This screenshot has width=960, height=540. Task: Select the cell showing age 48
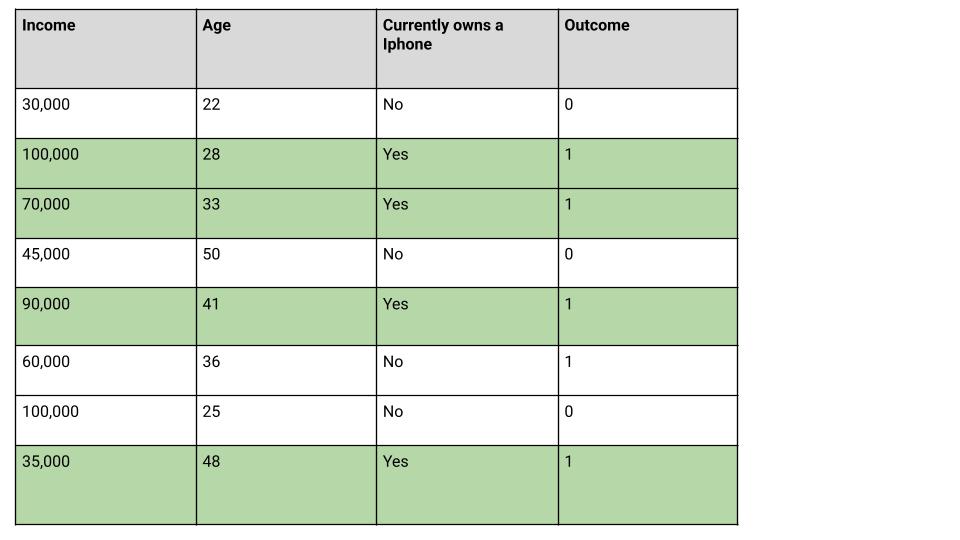pos(287,485)
